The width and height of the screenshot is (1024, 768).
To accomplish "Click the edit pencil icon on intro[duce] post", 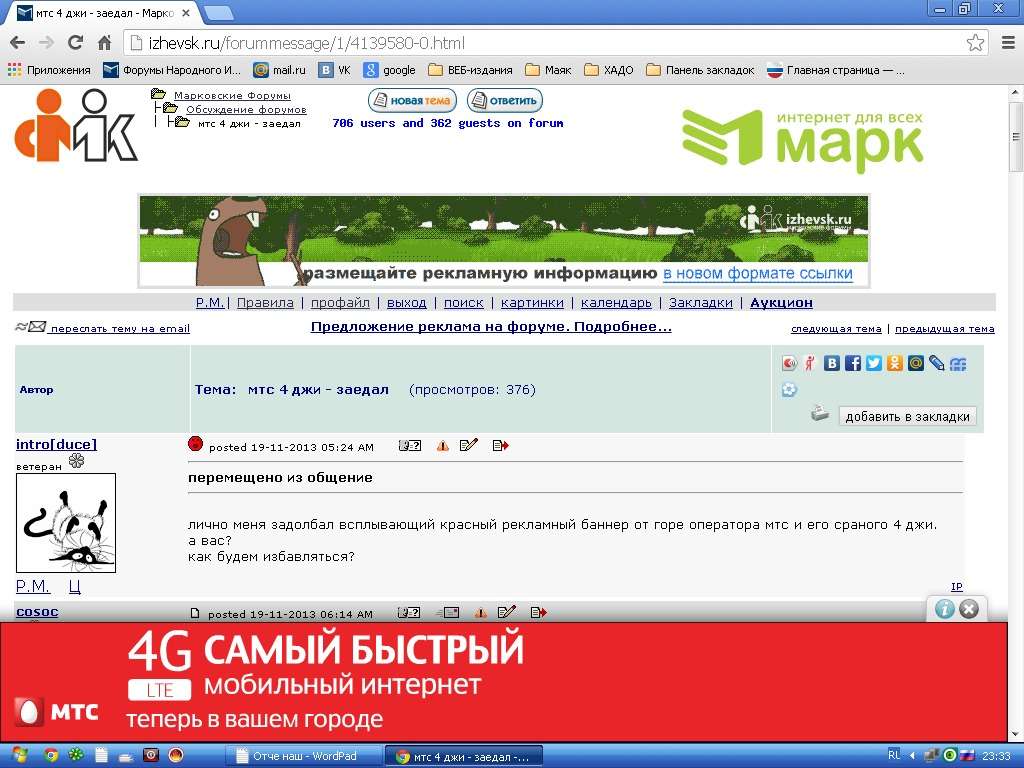I will 469,446.
